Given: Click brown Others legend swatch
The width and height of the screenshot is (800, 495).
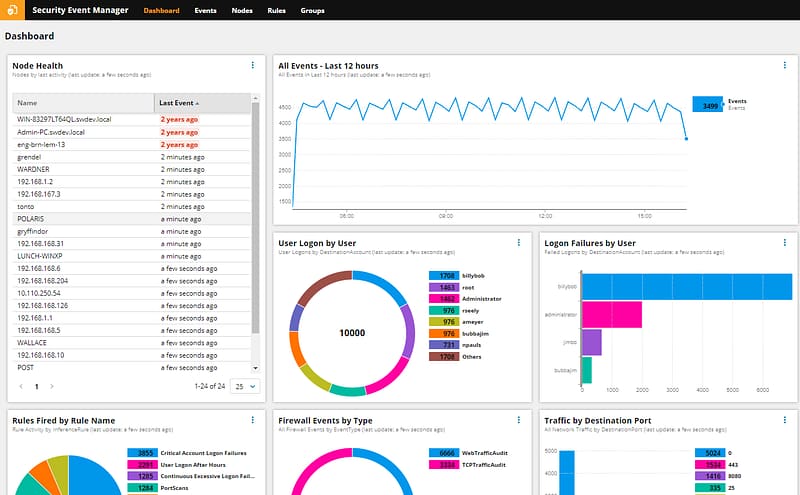Looking at the screenshot, I should (x=444, y=357).
